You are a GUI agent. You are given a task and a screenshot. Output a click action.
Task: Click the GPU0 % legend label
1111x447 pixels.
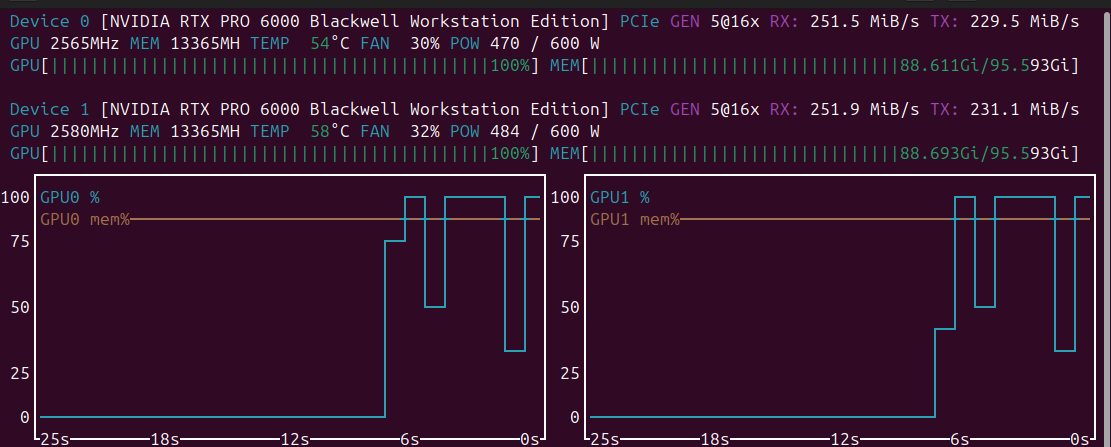pyautogui.click(x=69, y=197)
